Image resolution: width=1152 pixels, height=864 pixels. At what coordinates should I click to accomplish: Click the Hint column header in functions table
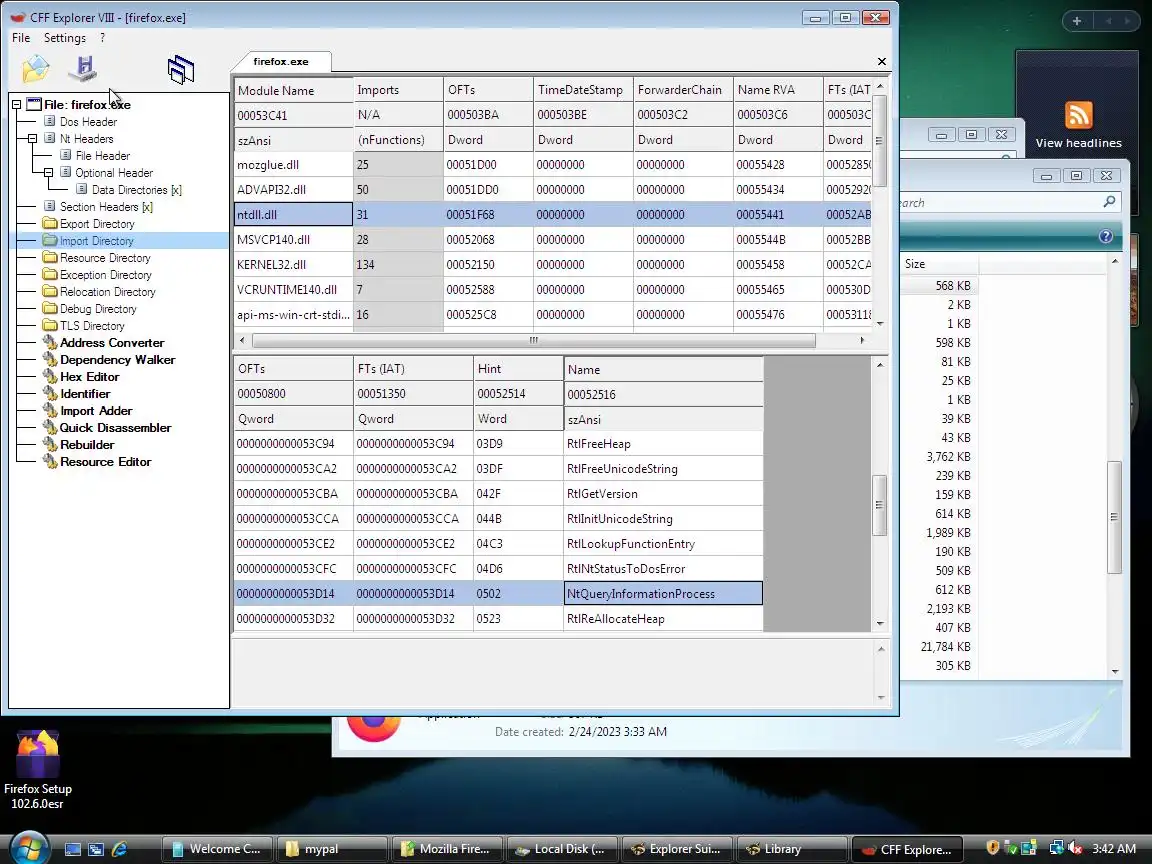pyautogui.click(x=518, y=369)
